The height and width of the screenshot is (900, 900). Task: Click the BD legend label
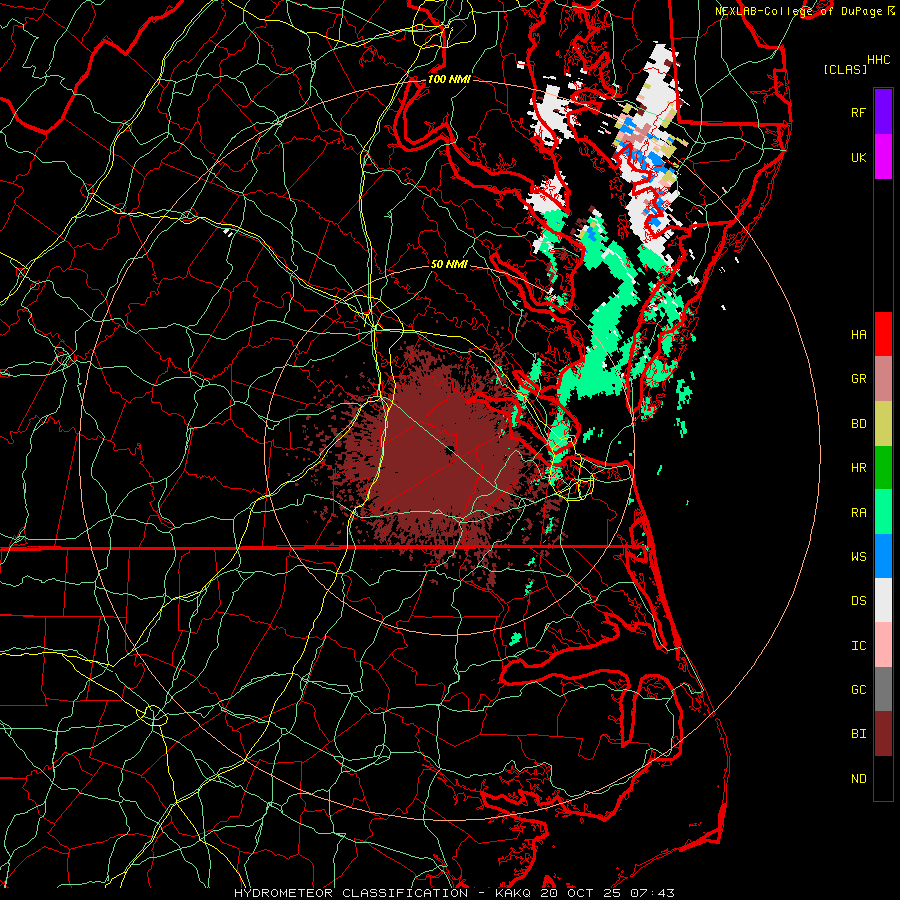coord(859,424)
